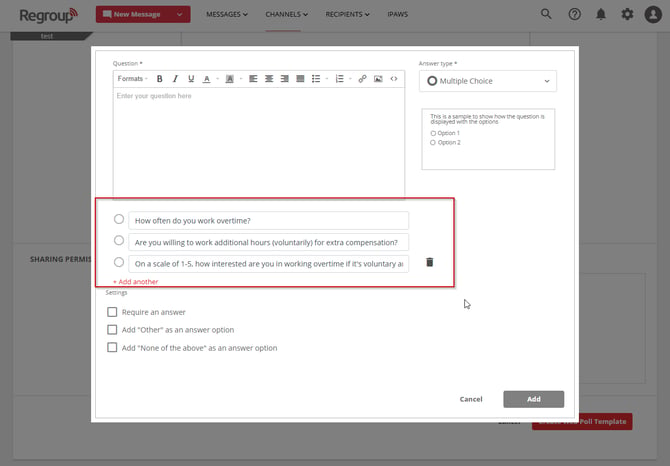This screenshot has width=670, height=466.
Task: Center align the question text
Action: tap(269, 79)
